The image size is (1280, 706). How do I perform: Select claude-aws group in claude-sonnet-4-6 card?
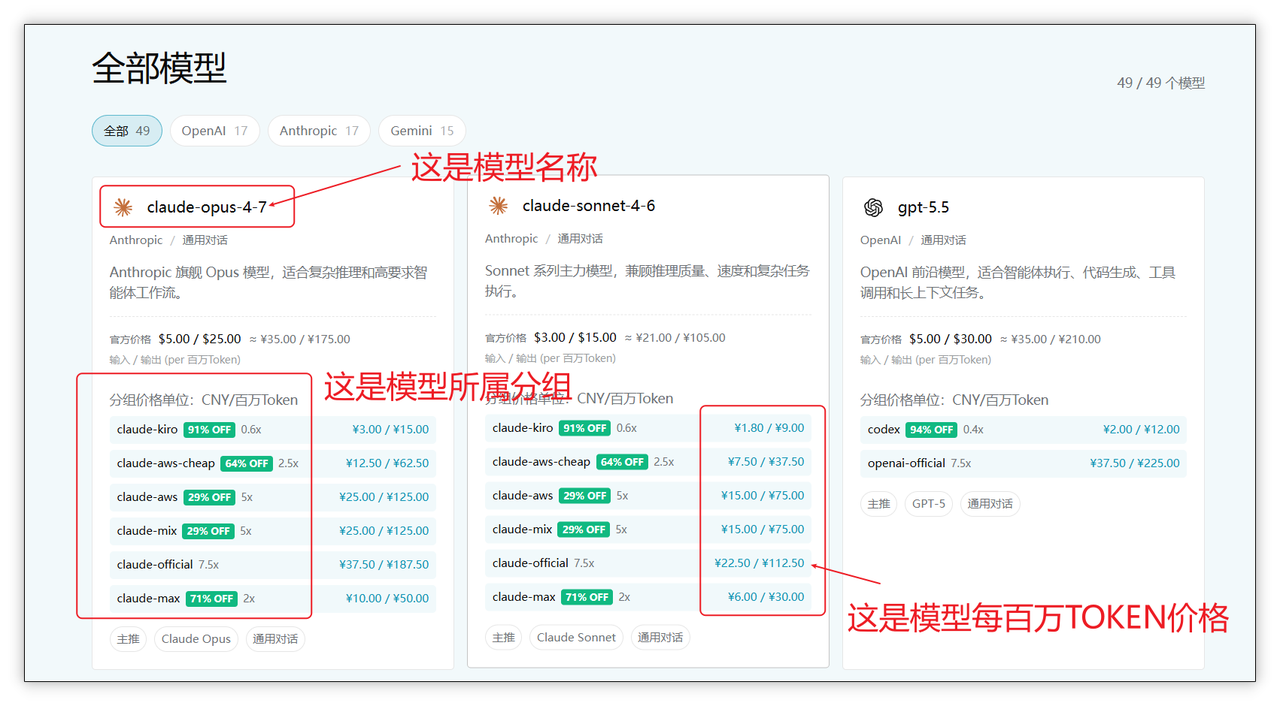(648, 496)
